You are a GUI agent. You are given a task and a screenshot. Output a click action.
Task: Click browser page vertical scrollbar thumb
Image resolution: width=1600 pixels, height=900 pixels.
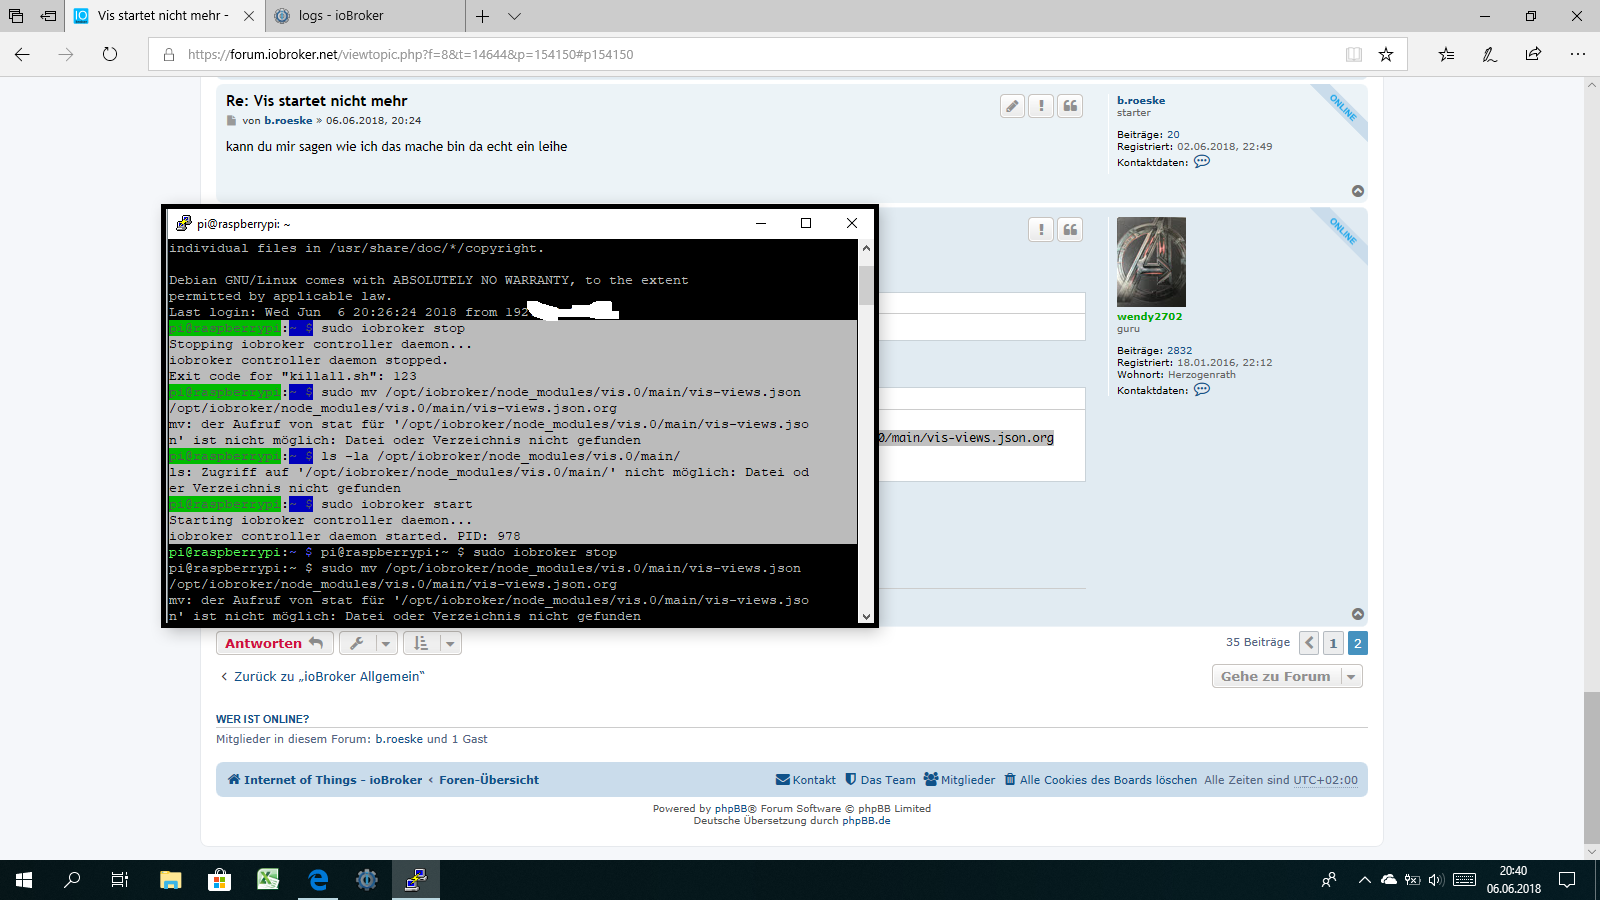(1591, 767)
